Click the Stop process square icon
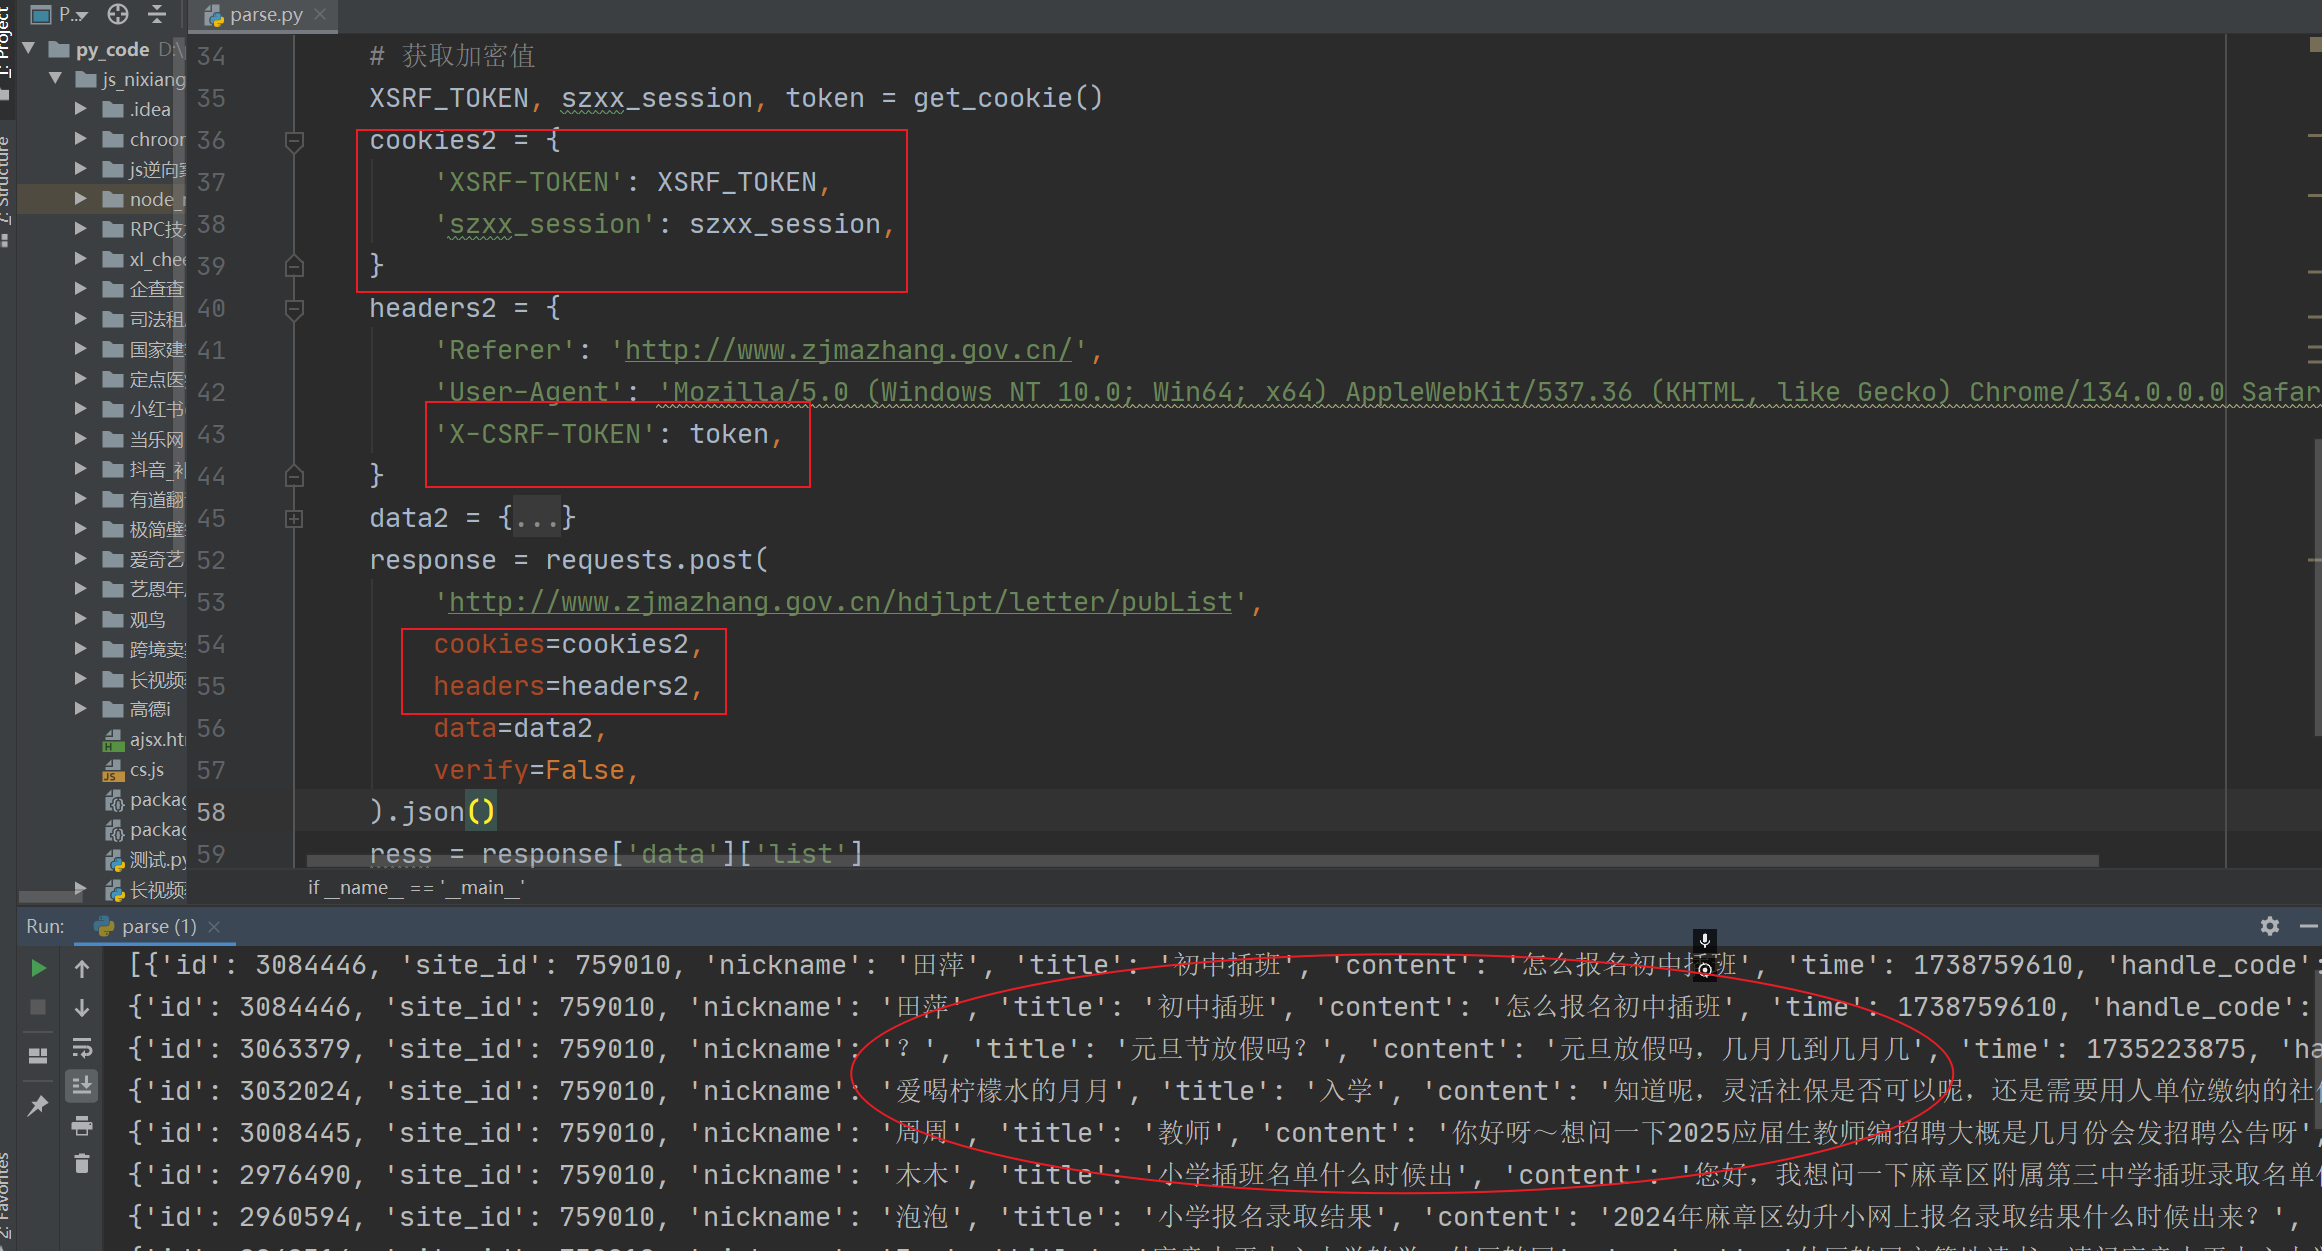Image resolution: width=2322 pixels, height=1251 pixels. pos(38,1007)
